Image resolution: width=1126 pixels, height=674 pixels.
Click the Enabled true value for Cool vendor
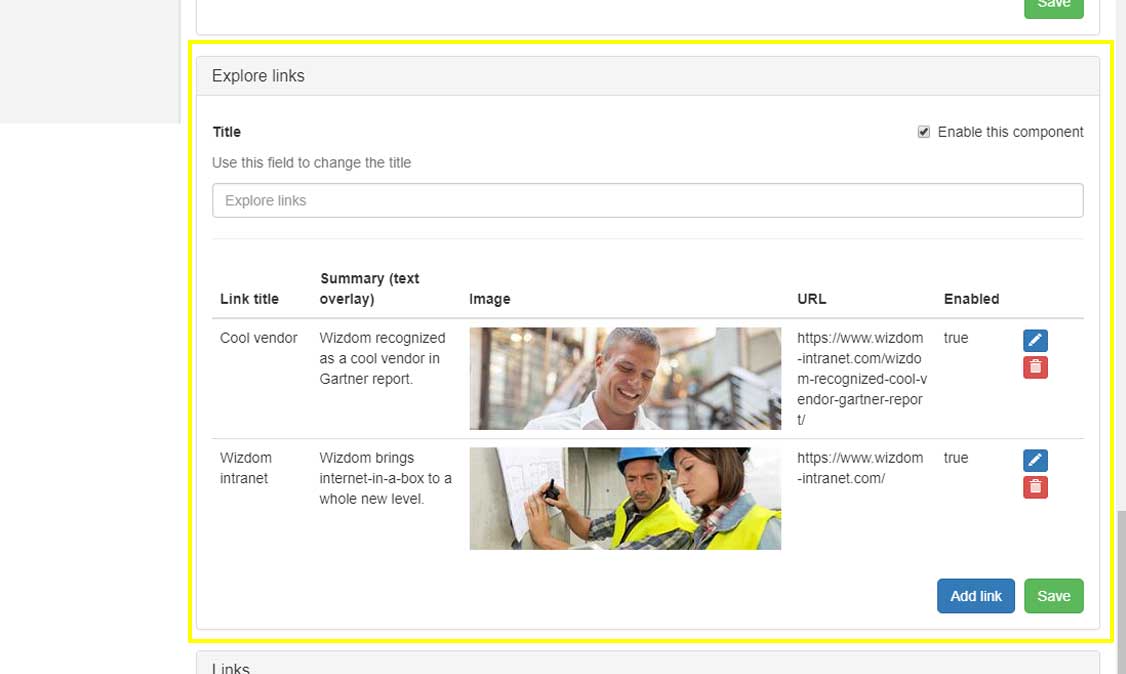[x=956, y=338]
